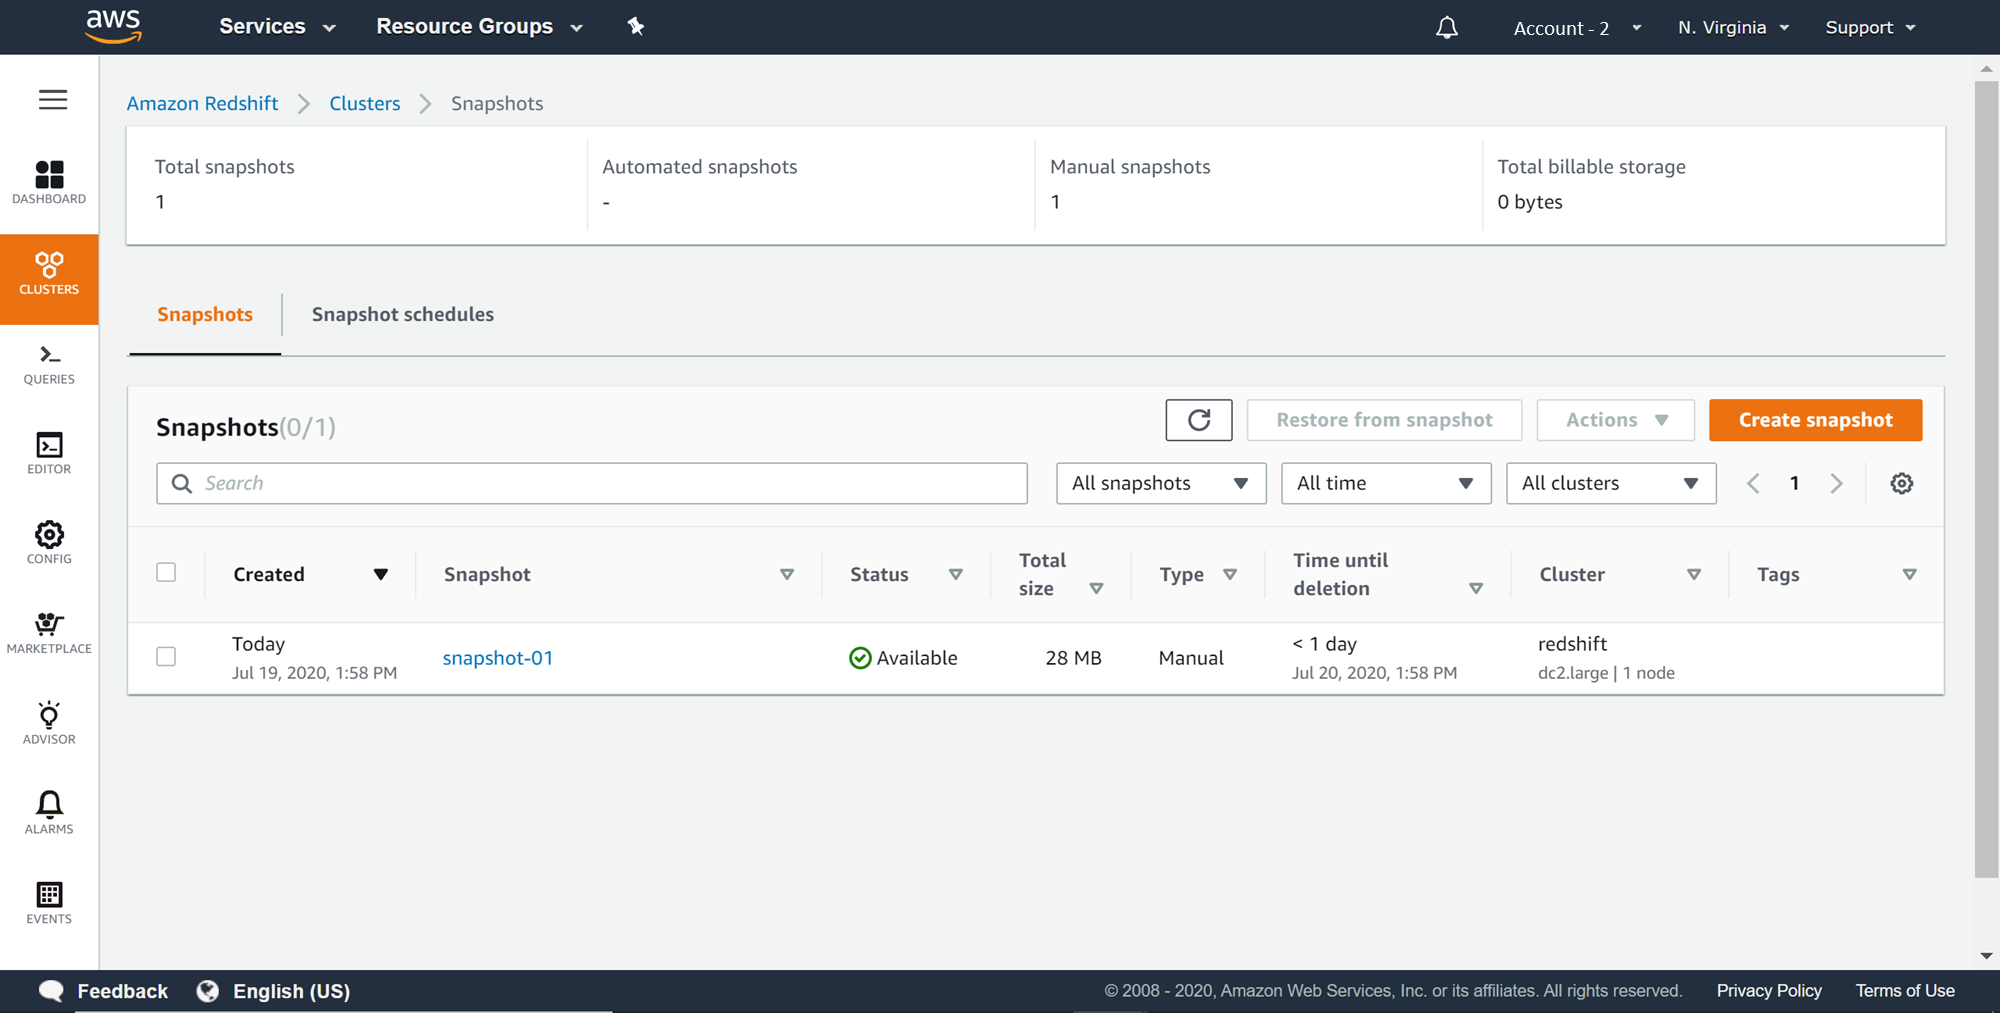Open the query Editor icon
The image size is (2000, 1013).
coord(49,453)
